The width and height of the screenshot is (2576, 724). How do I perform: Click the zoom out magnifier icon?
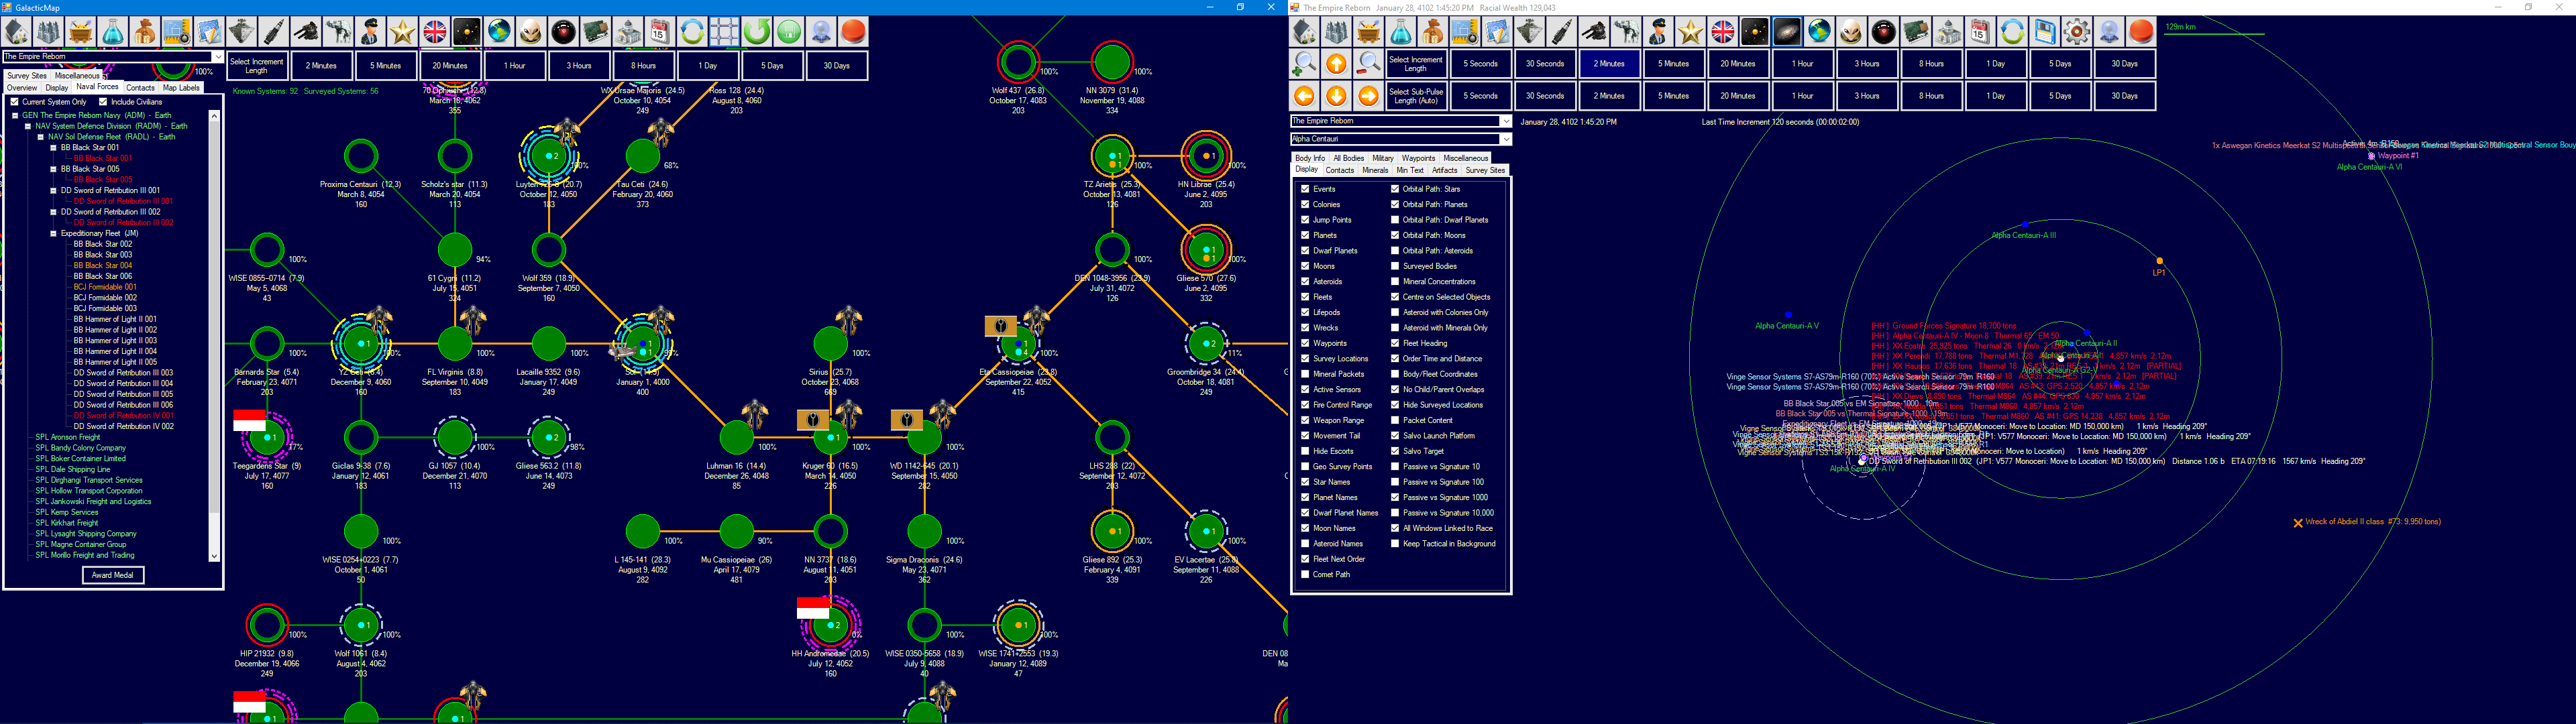pos(1368,64)
